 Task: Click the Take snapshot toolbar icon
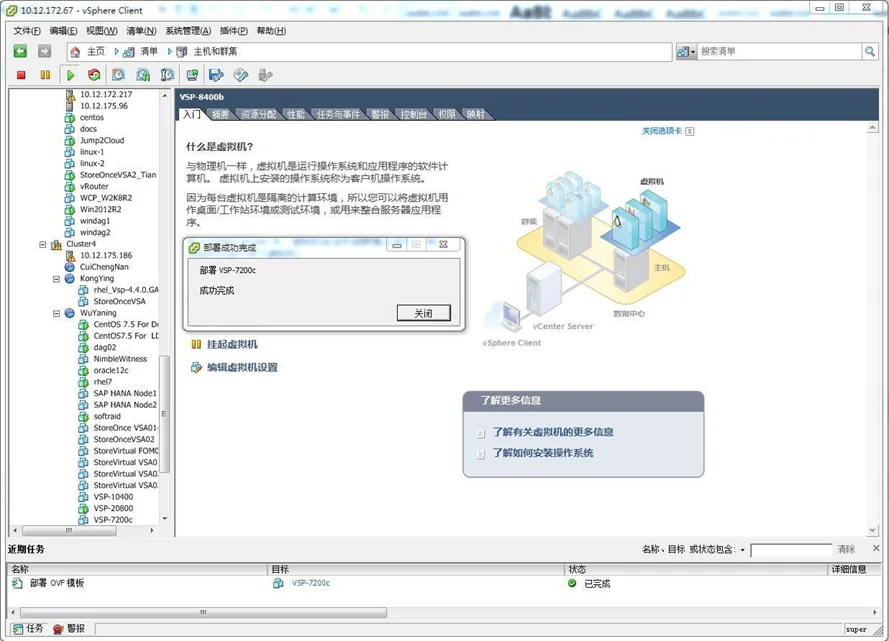(118, 75)
